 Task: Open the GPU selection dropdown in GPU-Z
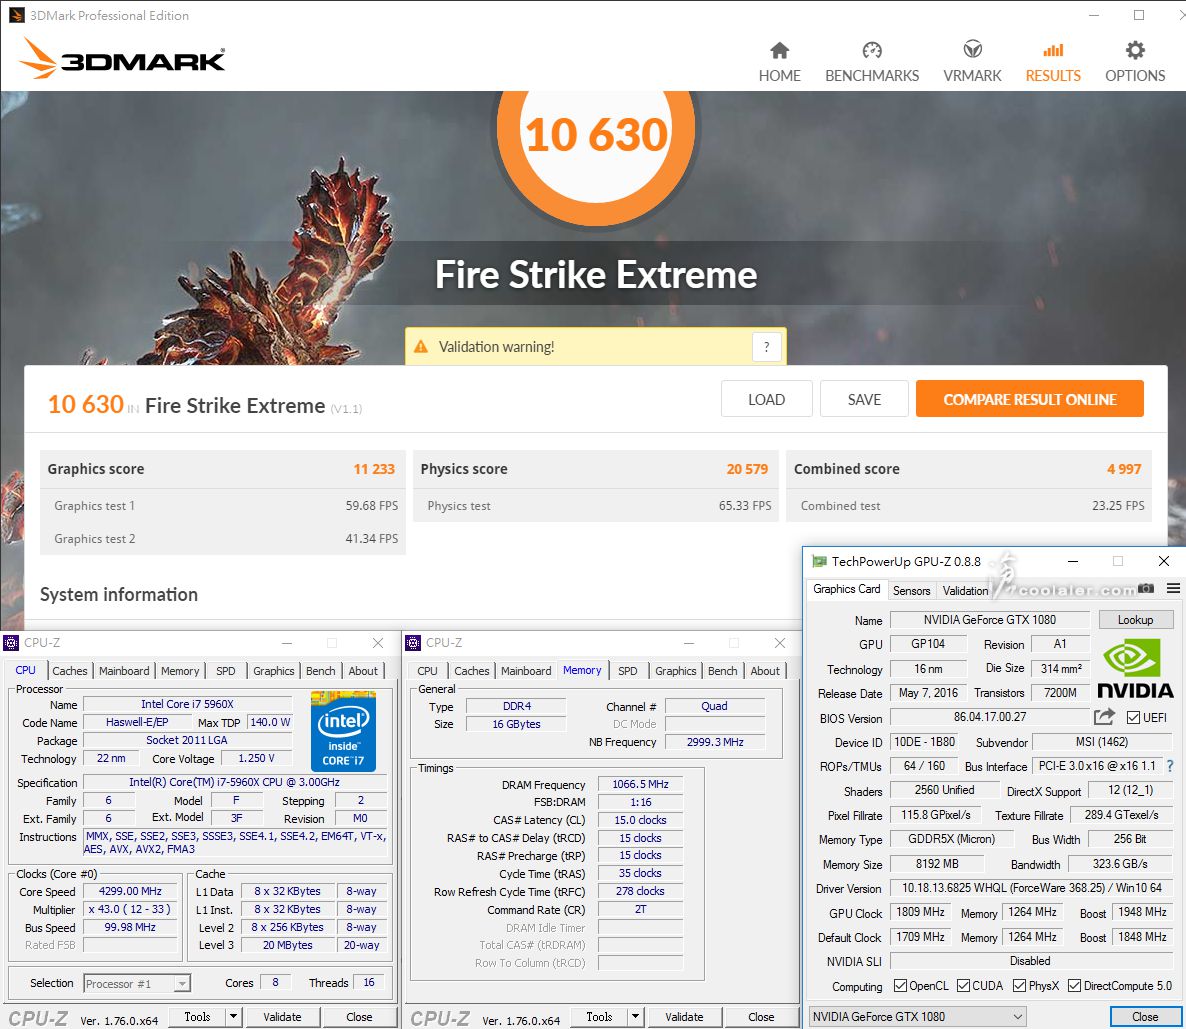[x=918, y=1016]
